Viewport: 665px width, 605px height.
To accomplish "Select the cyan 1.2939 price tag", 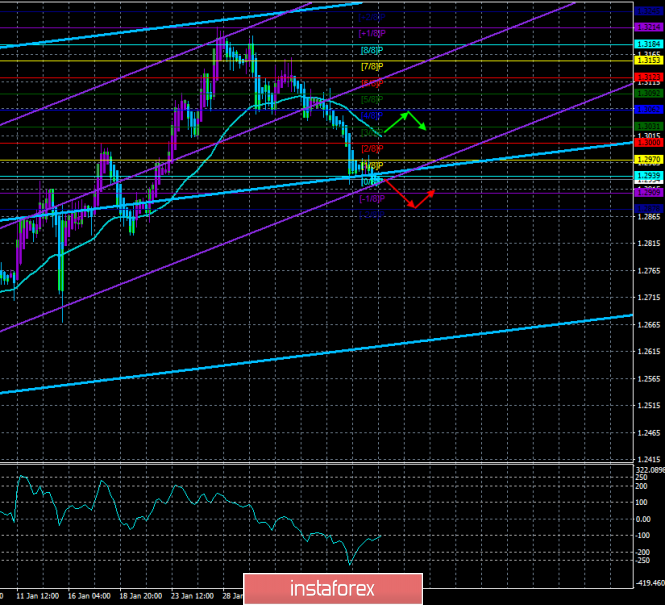I will click(648, 176).
